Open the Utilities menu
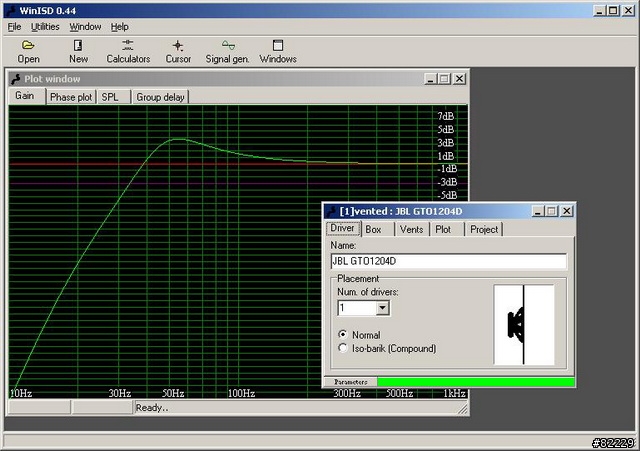This screenshot has width=640, height=451. pos(45,27)
